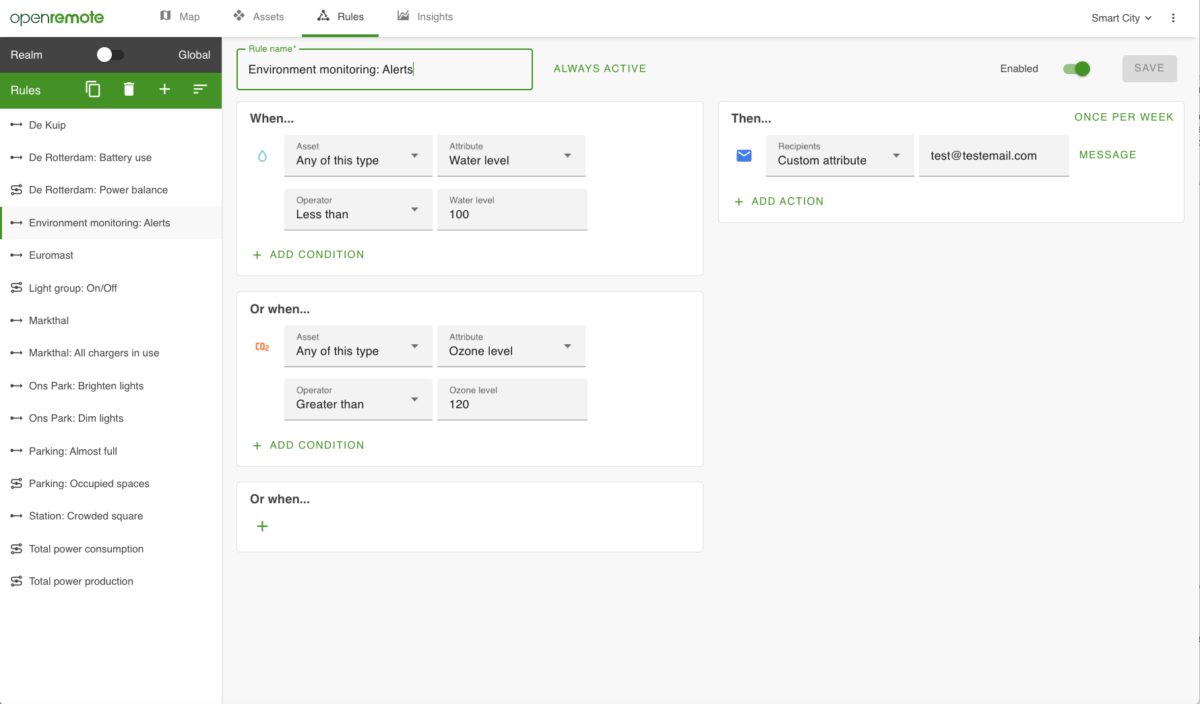Open the Smart City realm dropdown
This screenshot has width=1200, height=704.
1121,18
